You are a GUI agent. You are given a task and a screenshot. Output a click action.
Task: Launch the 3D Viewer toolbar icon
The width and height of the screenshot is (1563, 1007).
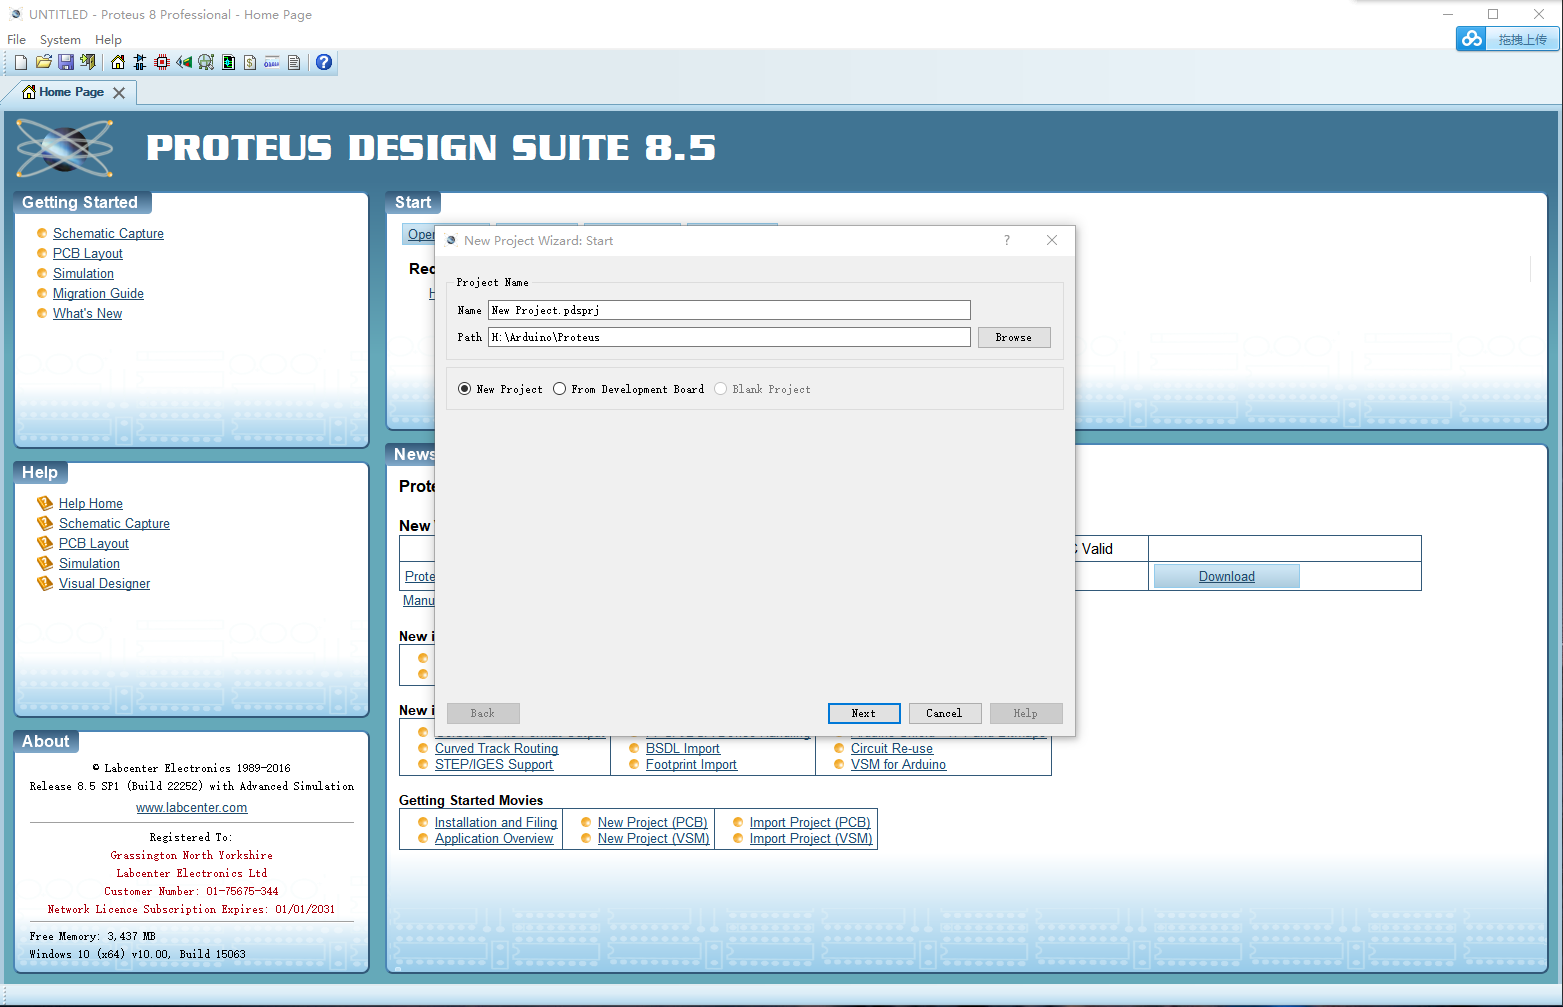(x=184, y=62)
